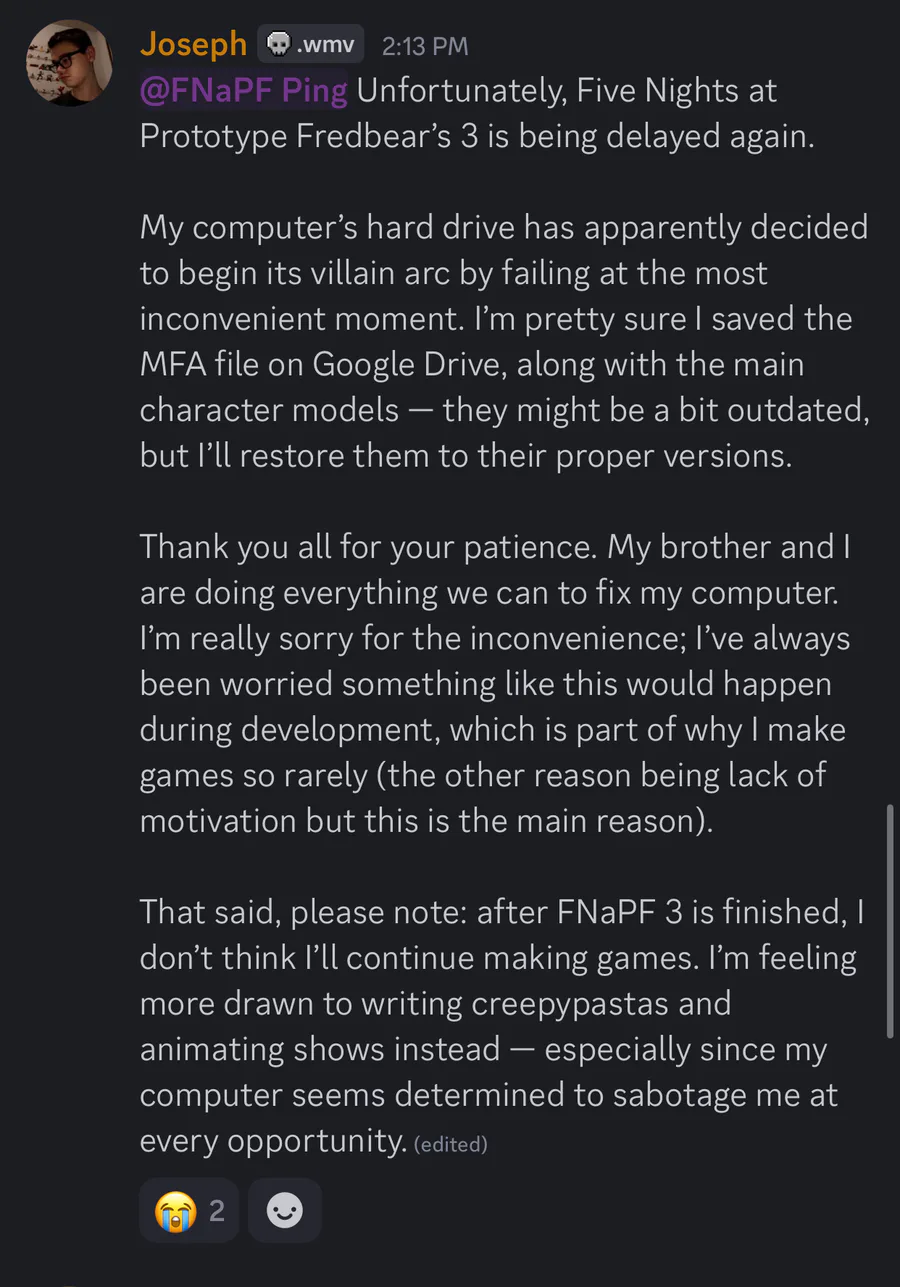
Task: Click the @FNaPF Ping role mention
Action: (x=244, y=91)
